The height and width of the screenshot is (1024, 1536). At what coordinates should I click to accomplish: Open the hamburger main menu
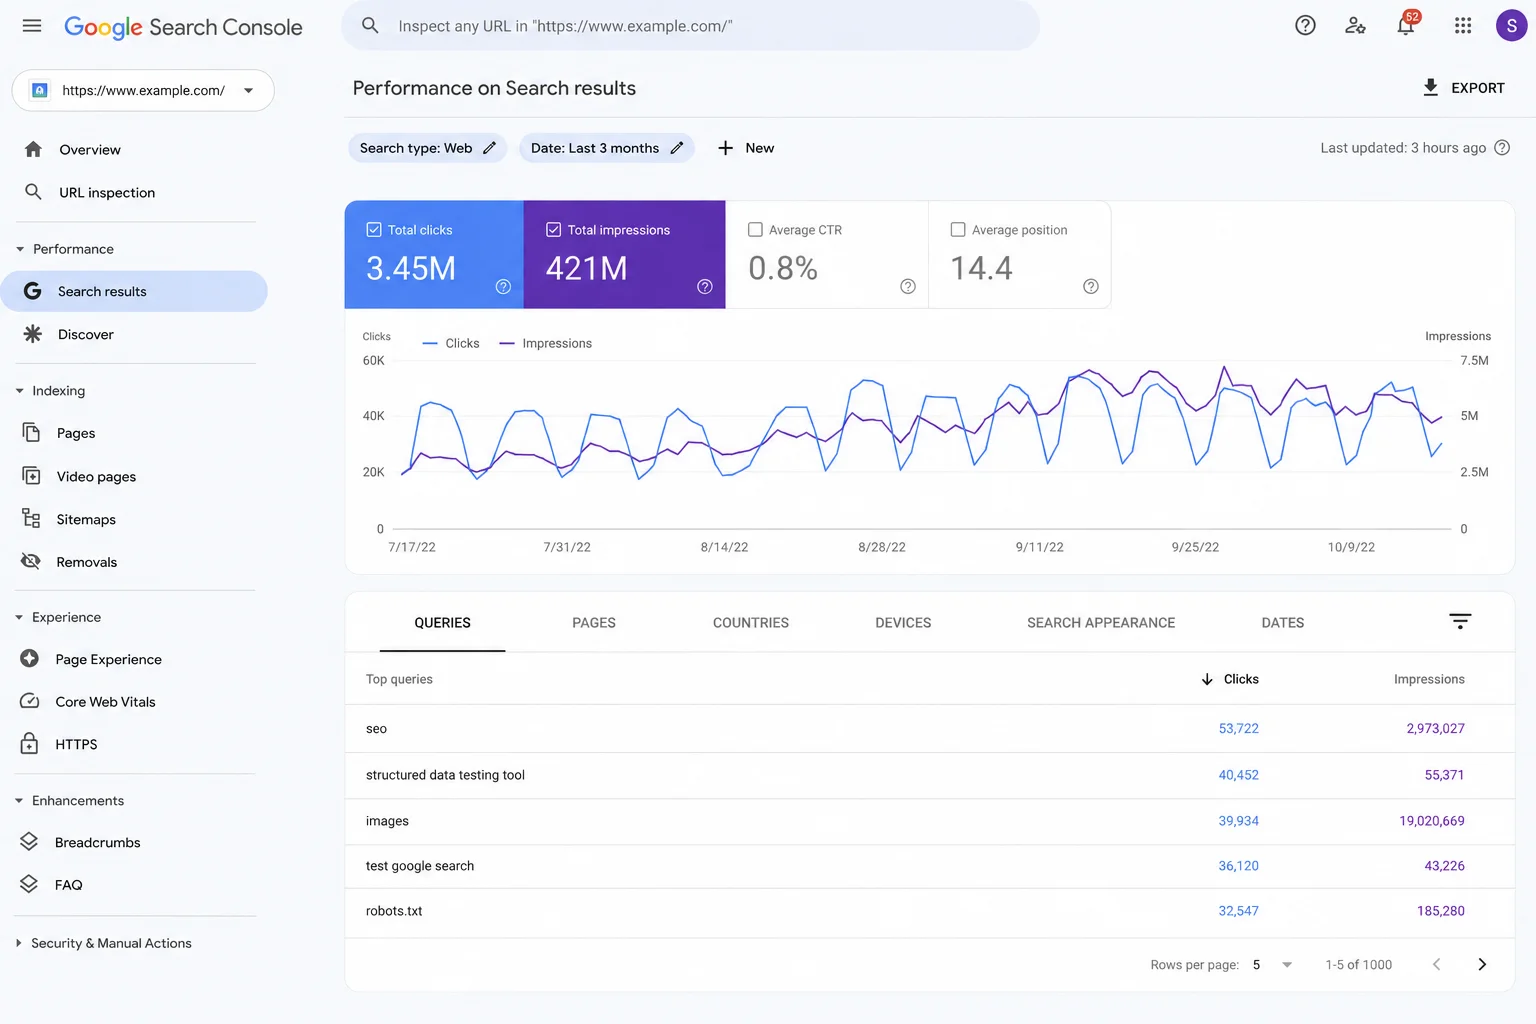(x=32, y=26)
